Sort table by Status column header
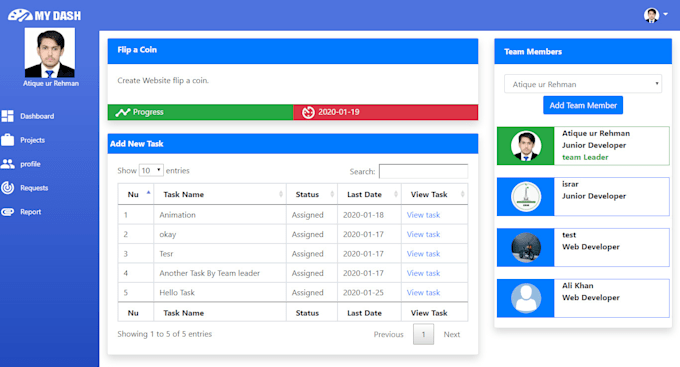The height and width of the screenshot is (367, 680). pyautogui.click(x=312, y=194)
